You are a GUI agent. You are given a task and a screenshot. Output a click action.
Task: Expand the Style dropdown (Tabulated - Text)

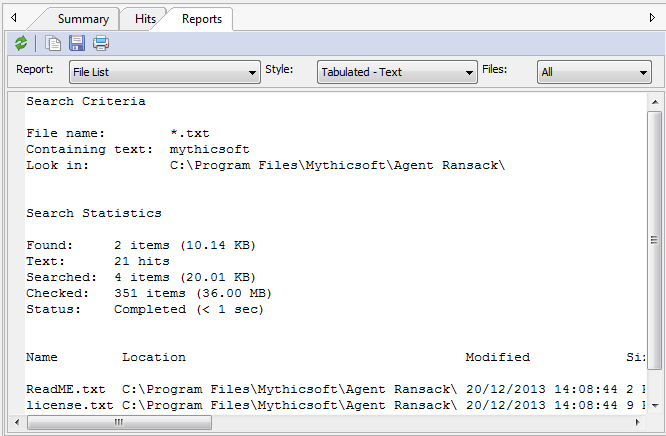(x=397, y=72)
